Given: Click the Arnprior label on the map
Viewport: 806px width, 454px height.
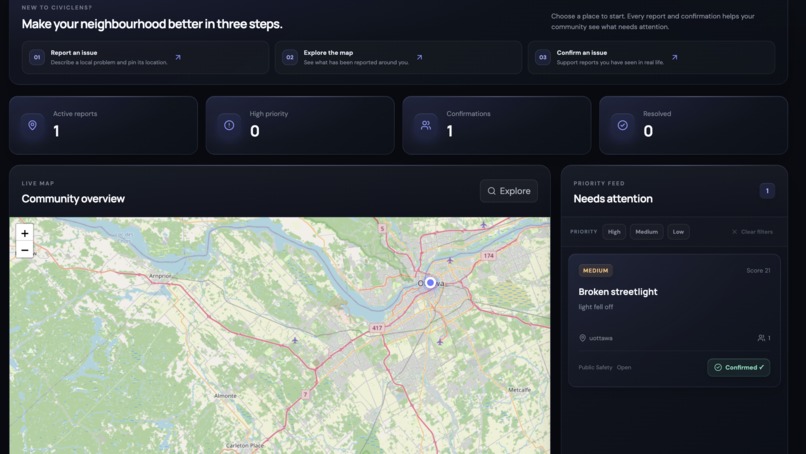Looking at the screenshot, I should (x=160, y=276).
